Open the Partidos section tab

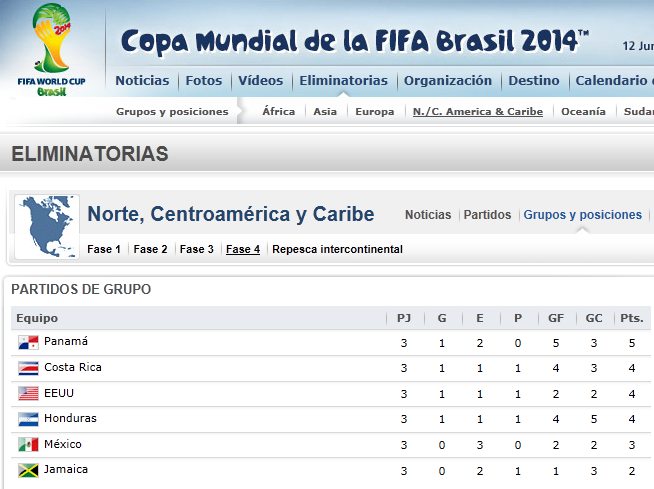487,214
